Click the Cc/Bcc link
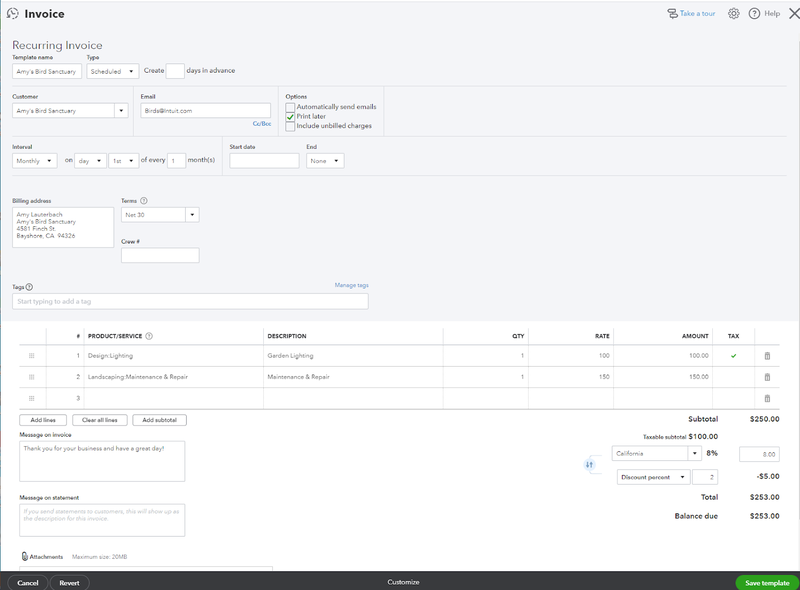Screen dimensions: 800x590 pos(262,124)
